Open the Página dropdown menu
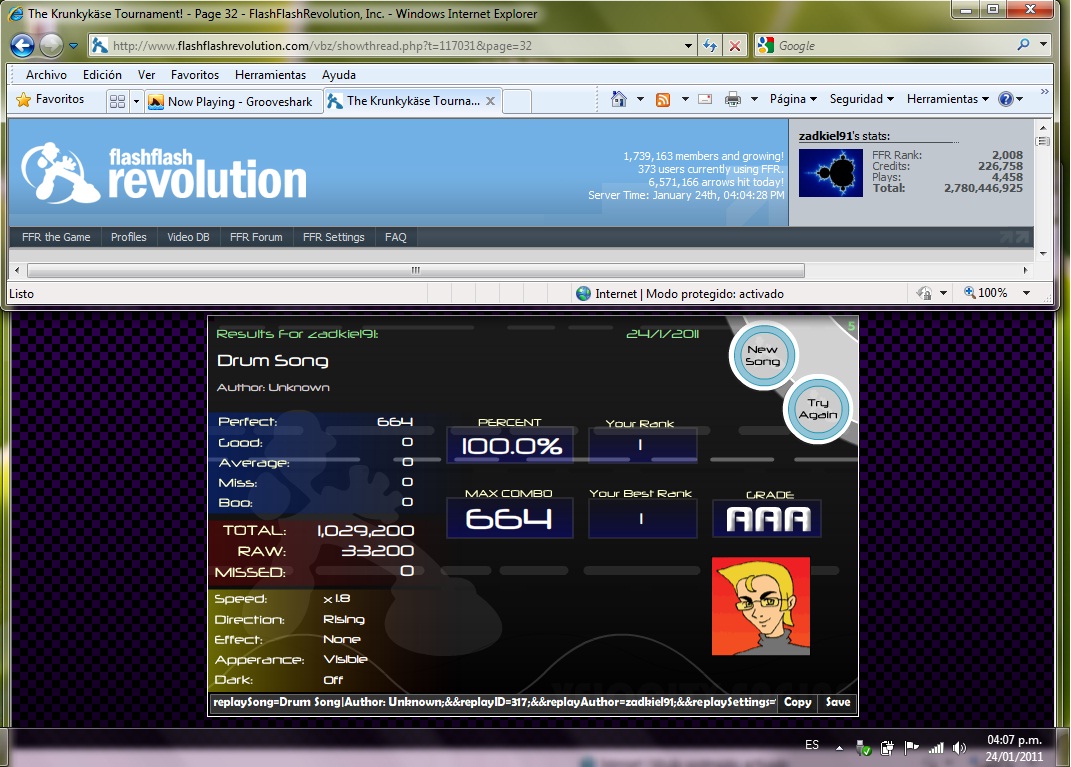Image resolution: width=1071 pixels, height=767 pixels. point(793,99)
